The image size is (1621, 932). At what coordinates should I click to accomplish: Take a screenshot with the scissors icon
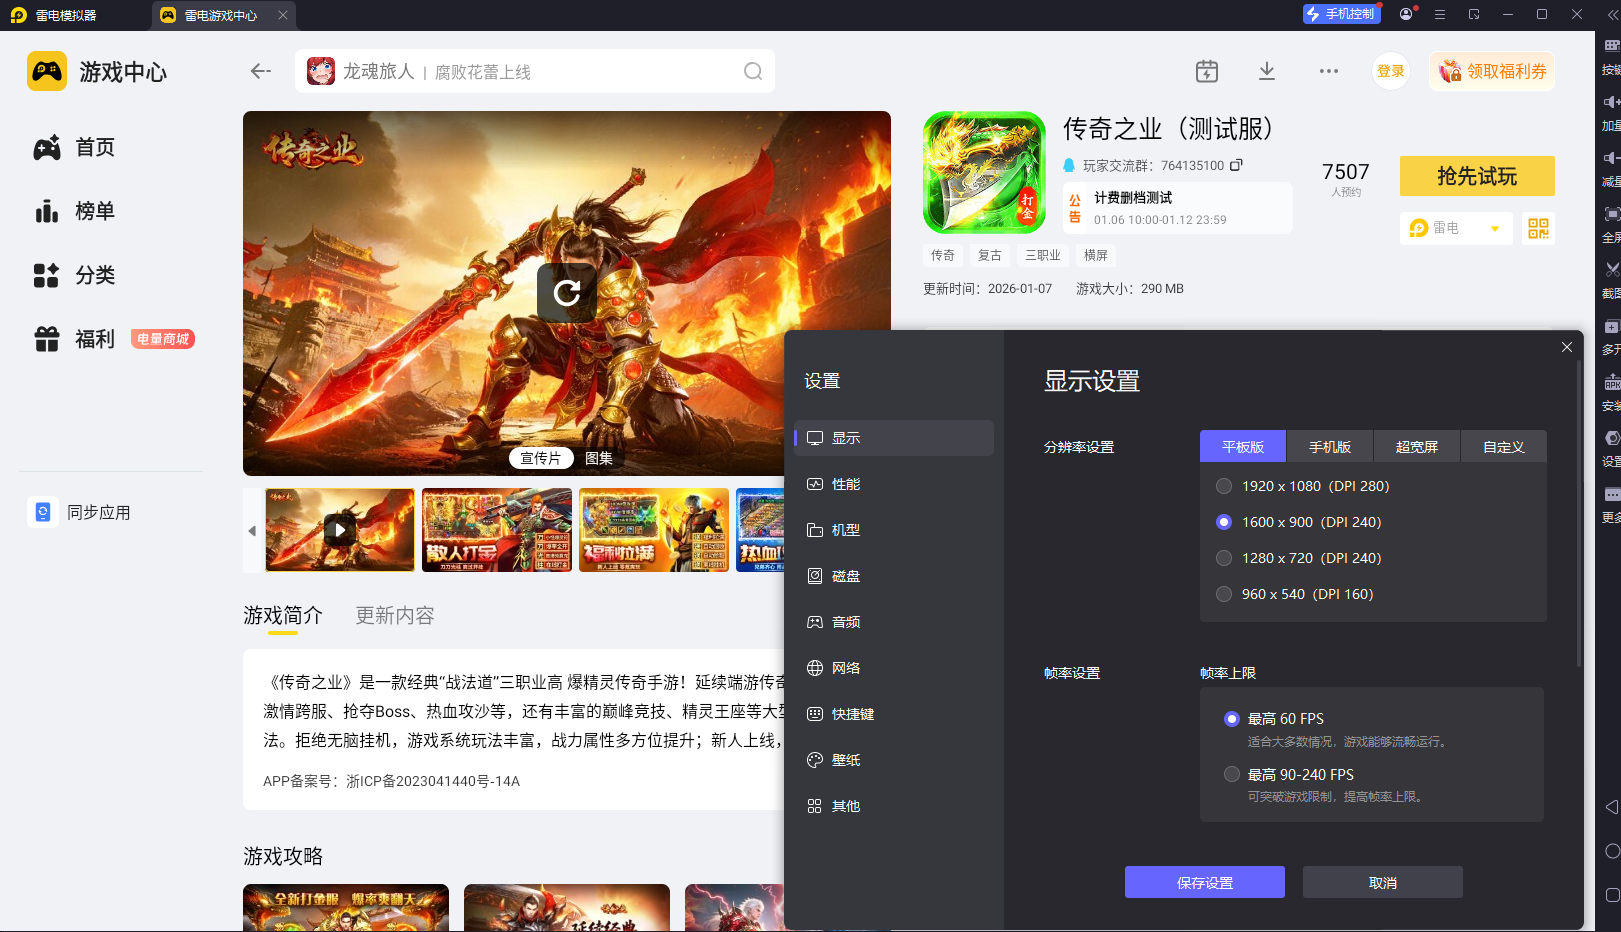point(1611,270)
